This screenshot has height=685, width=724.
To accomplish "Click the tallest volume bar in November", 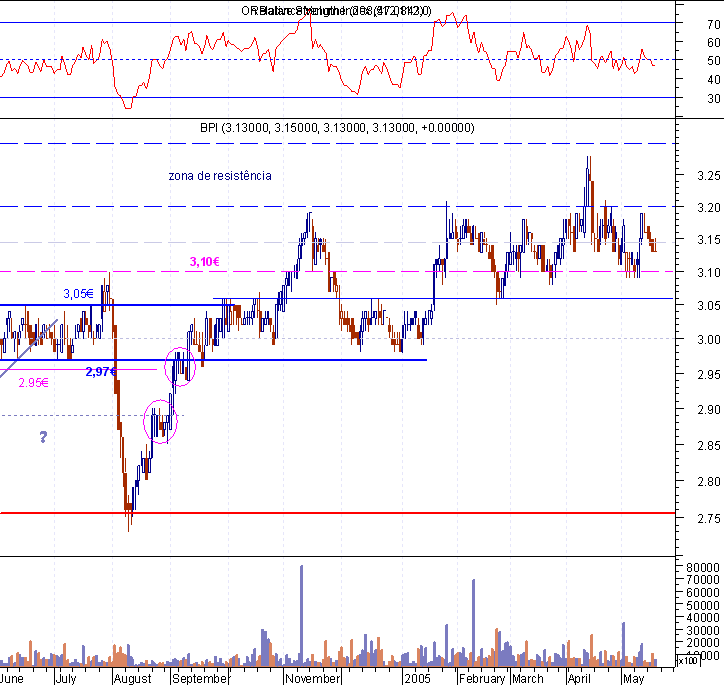I will [x=302, y=615].
